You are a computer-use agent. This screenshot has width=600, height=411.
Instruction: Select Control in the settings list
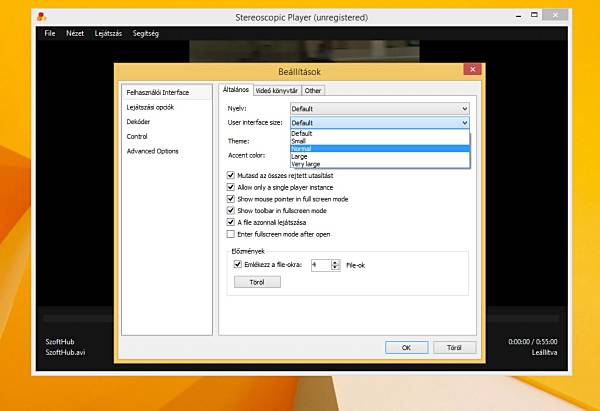pos(166,136)
